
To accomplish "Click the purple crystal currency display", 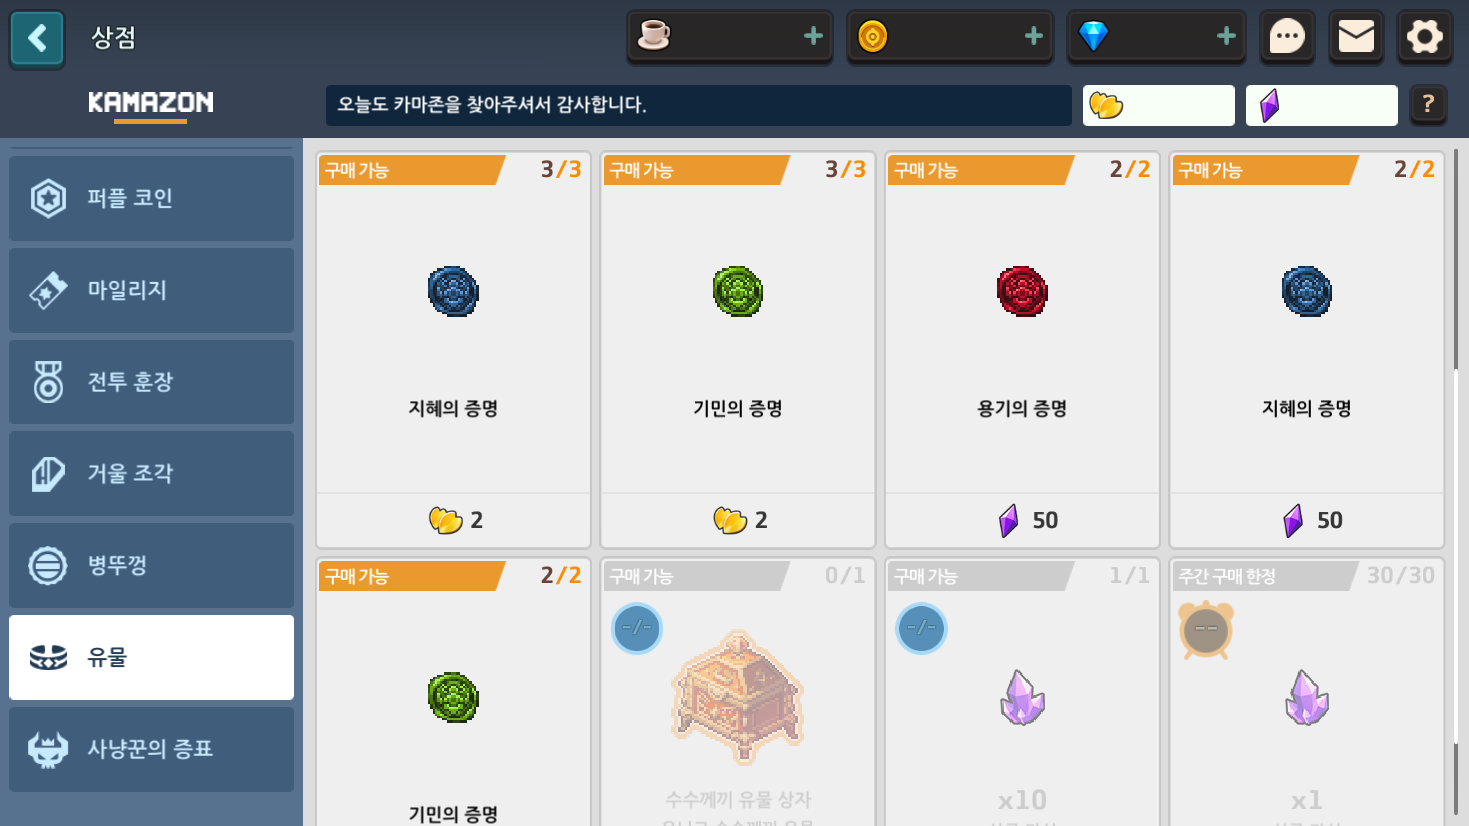I will coord(1321,105).
